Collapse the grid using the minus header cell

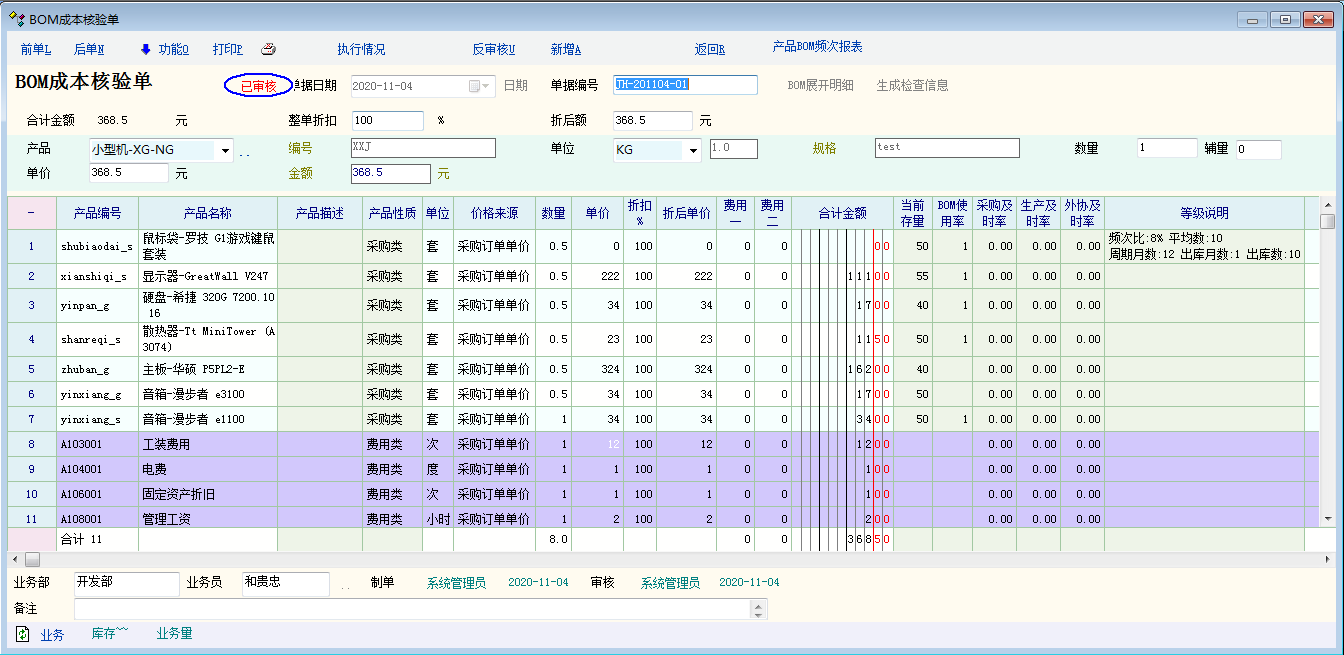30,213
